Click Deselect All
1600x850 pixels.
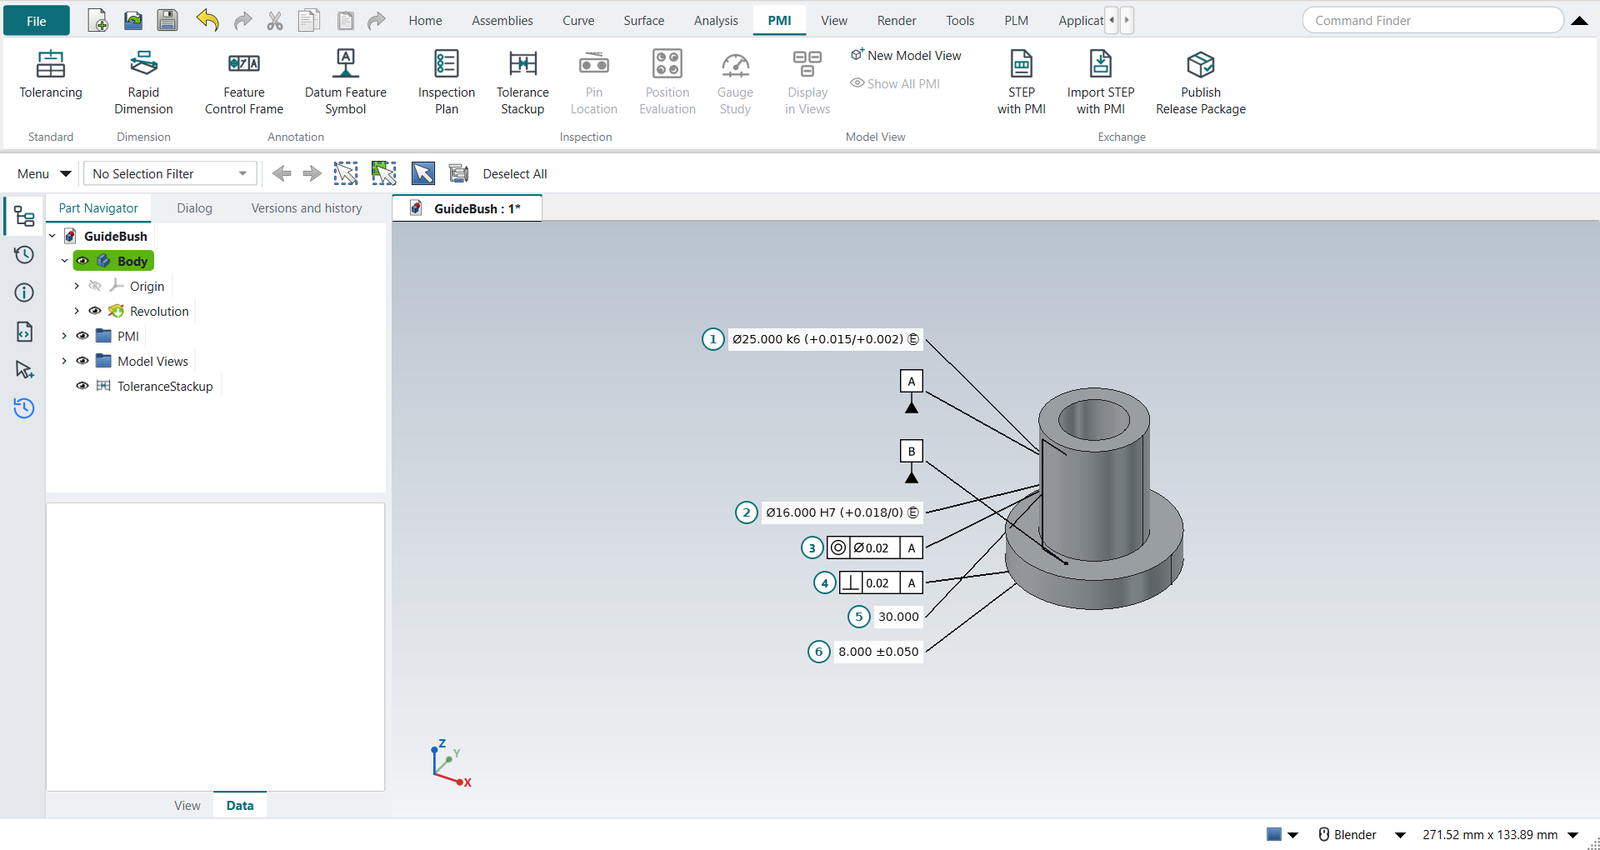(514, 174)
